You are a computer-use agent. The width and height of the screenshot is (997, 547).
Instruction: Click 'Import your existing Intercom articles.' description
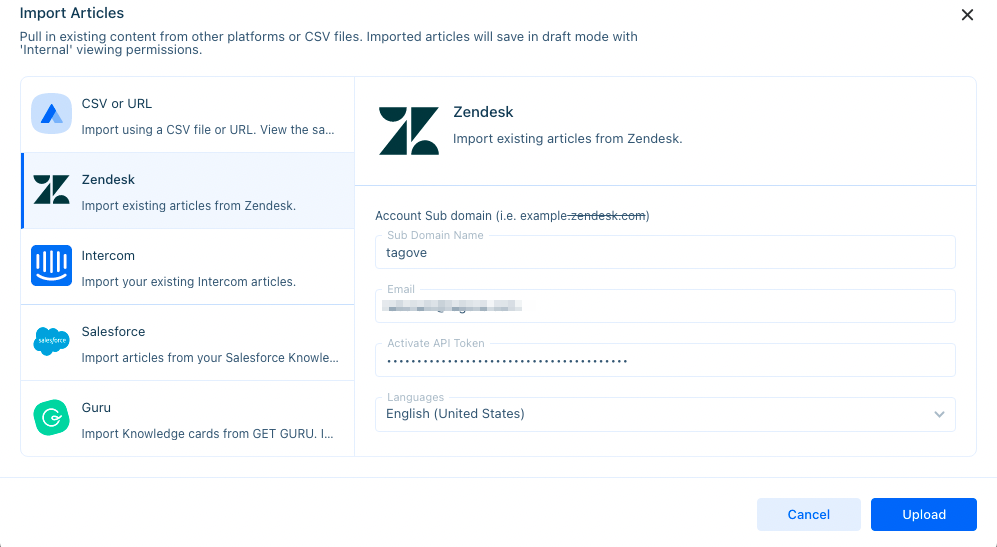[x=189, y=282]
